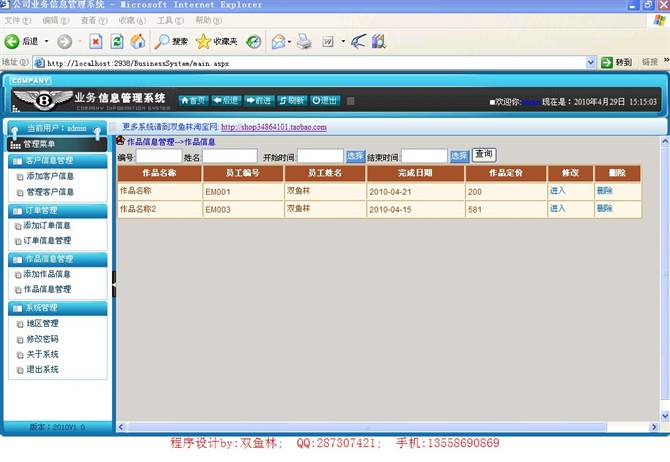Open the Edit button dropdown arrow
Viewport: 670px width, 462px height.
(x=343, y=41)
